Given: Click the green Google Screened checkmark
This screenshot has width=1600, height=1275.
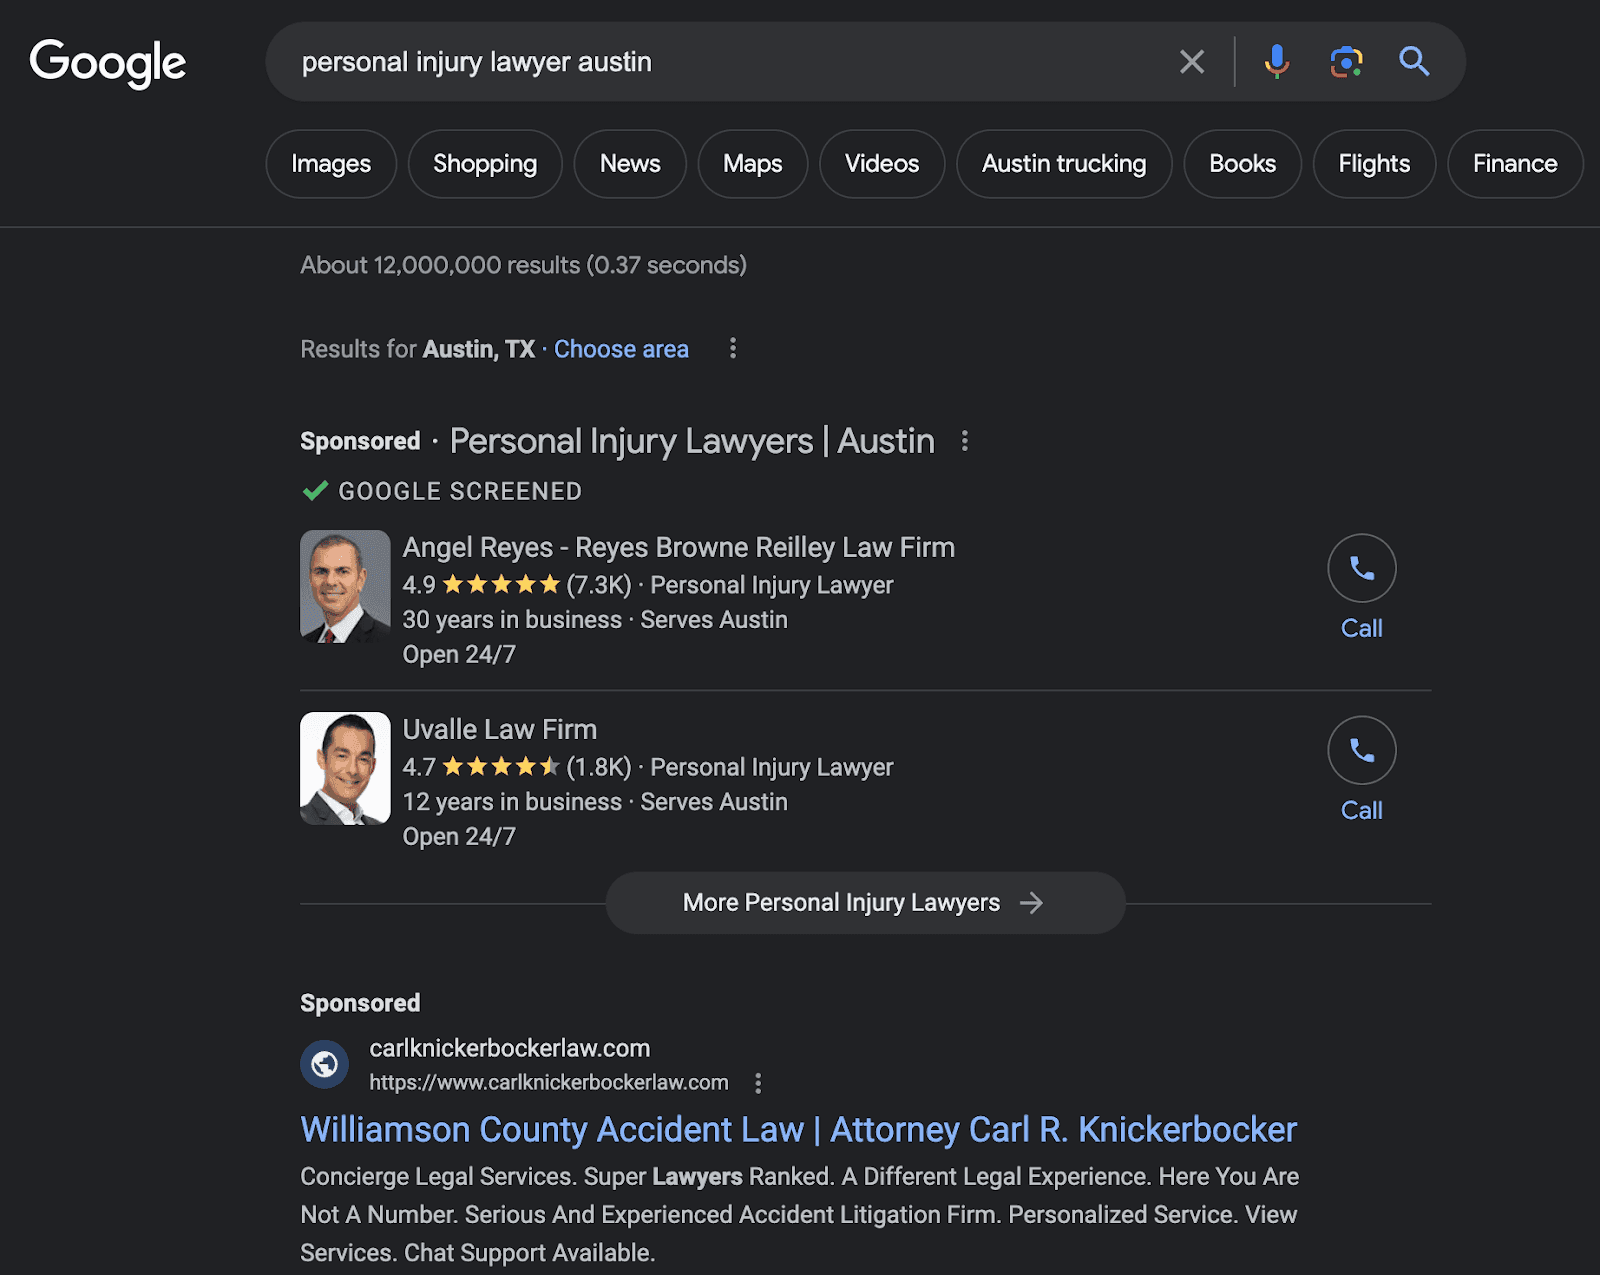Looking at the screenshot, I should click(x=316, y=490).
